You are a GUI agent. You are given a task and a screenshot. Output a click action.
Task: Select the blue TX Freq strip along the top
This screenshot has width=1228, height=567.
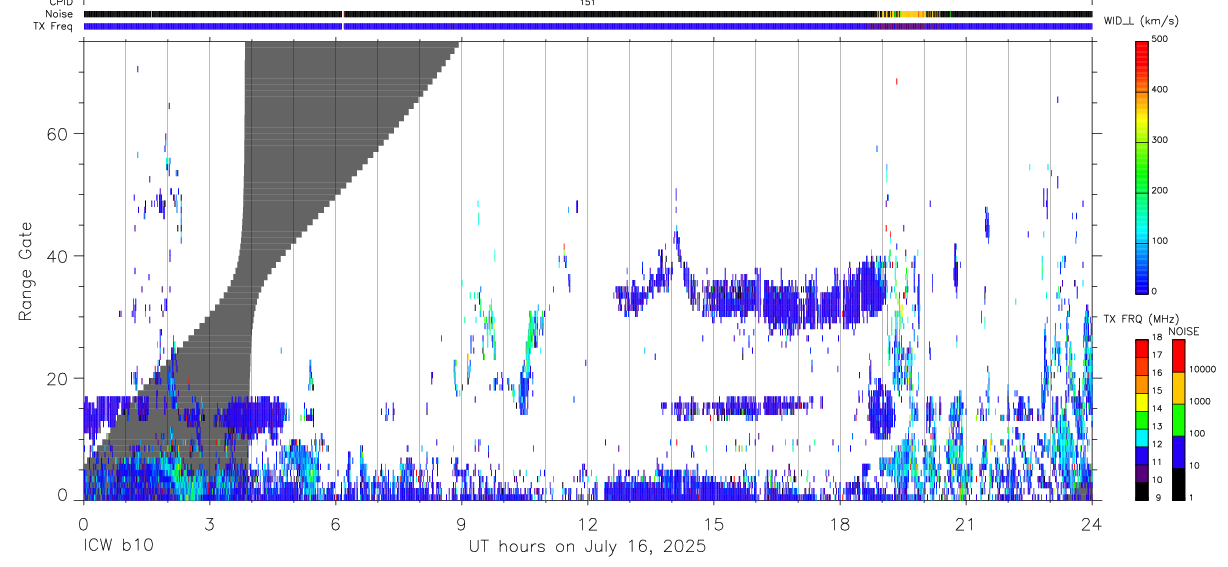point(587,26)
